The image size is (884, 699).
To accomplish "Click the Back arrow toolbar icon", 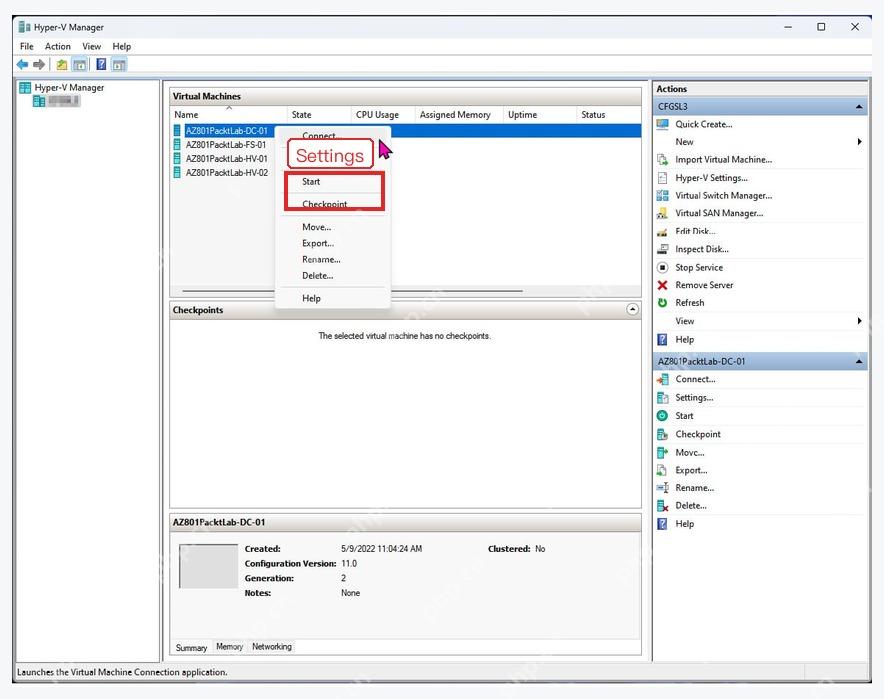I will point(23,65).
